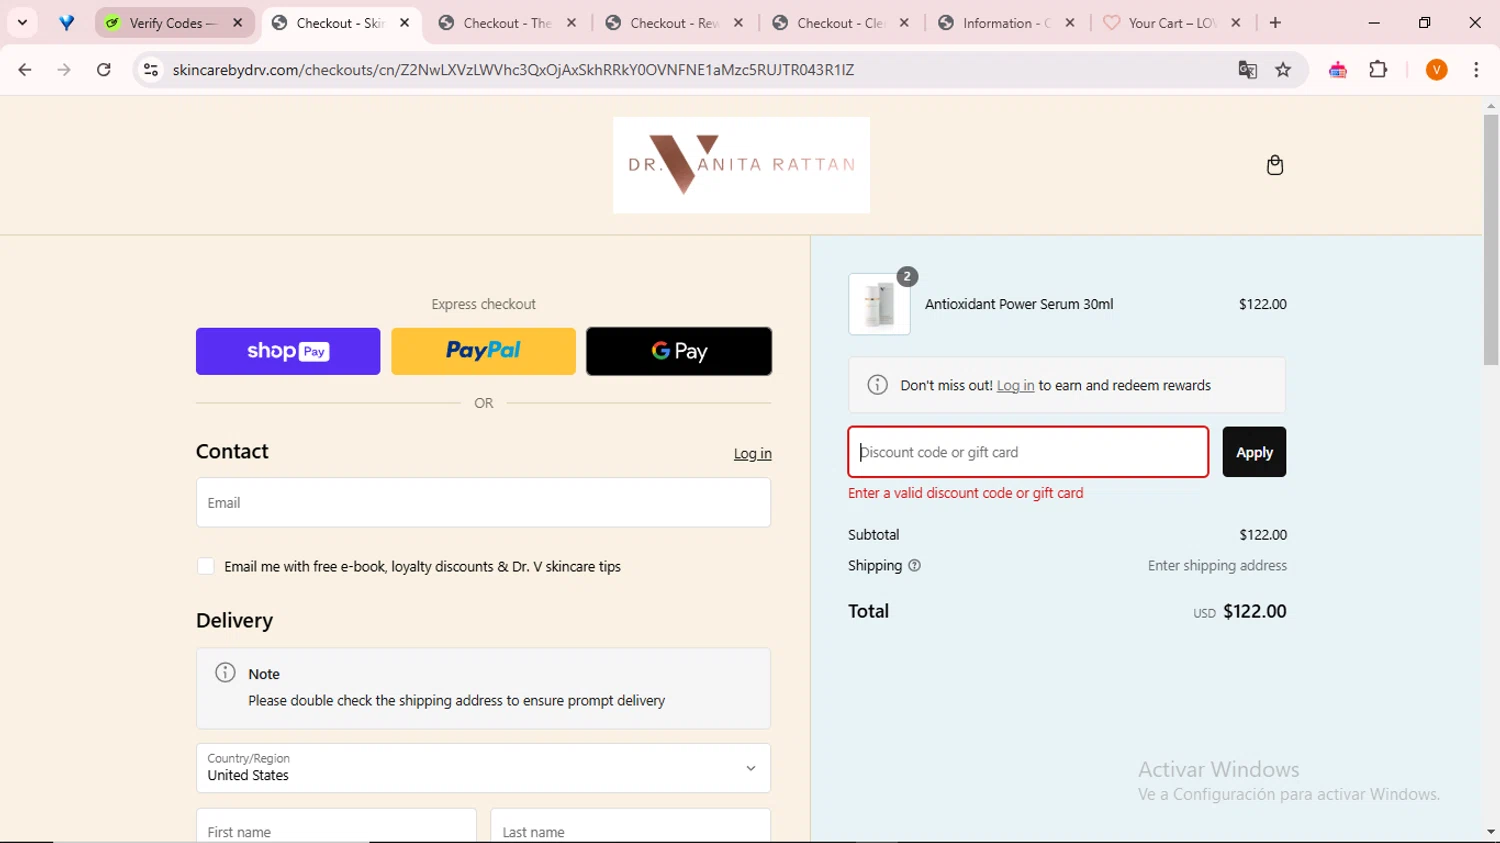Switch to the Checkout - Rew tab
This screenshot has width=1500, height=843.
click(675, 23)
